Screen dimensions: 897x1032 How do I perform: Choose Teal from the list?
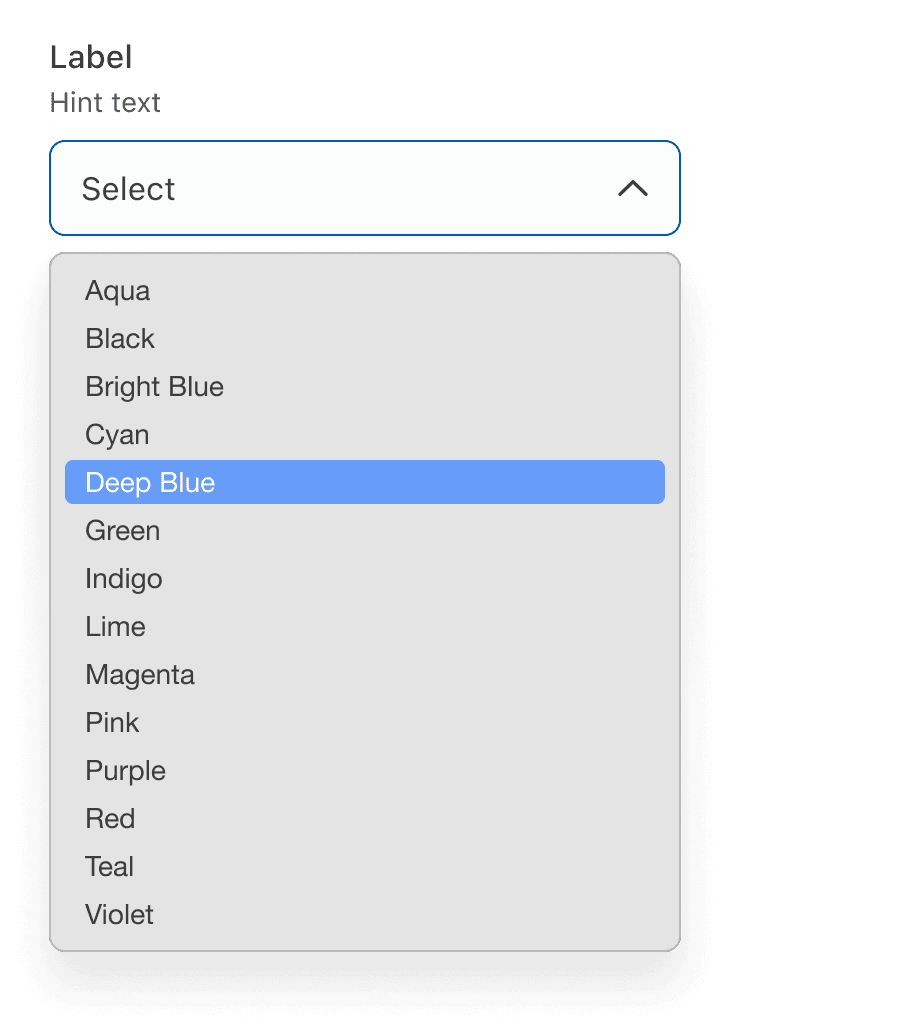110,867
